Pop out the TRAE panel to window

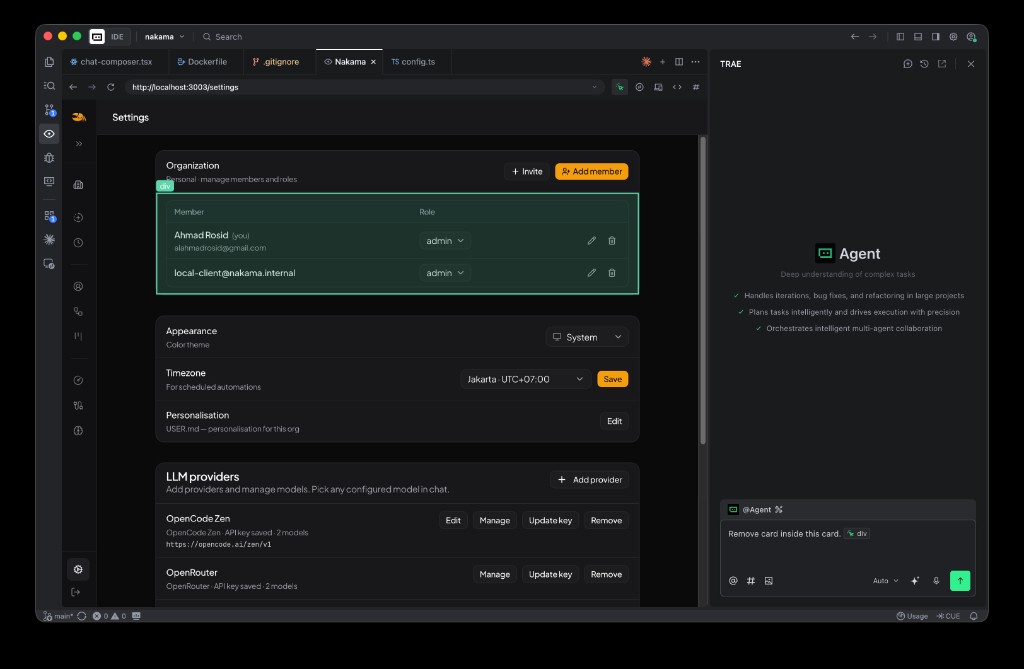pos(942,63)
